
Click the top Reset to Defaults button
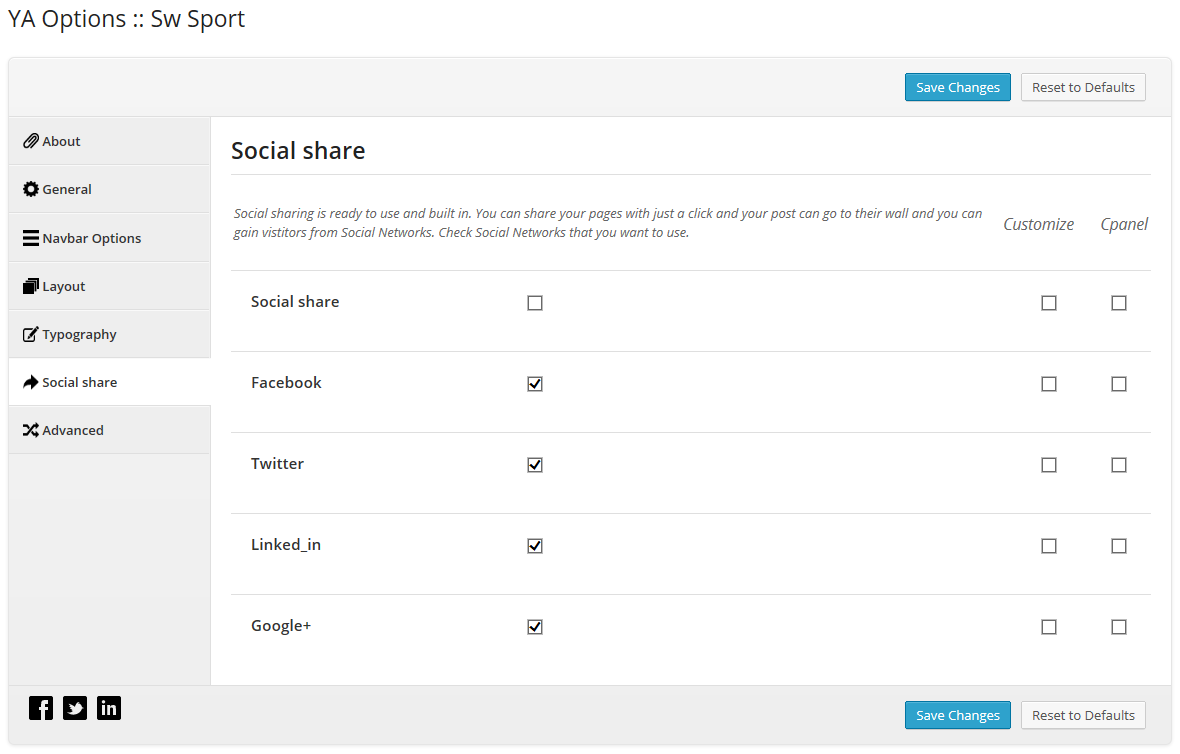point(1084,87)
